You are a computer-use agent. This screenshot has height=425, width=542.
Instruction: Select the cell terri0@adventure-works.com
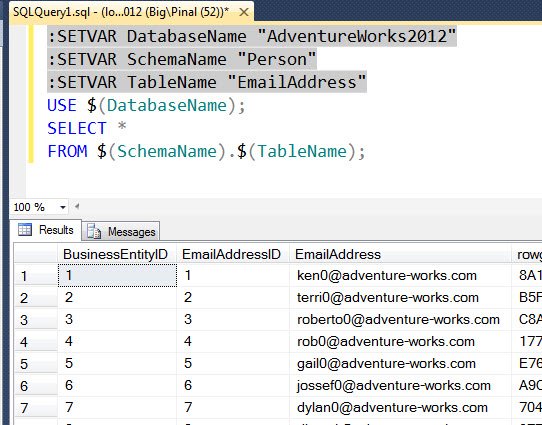(400, 298)
